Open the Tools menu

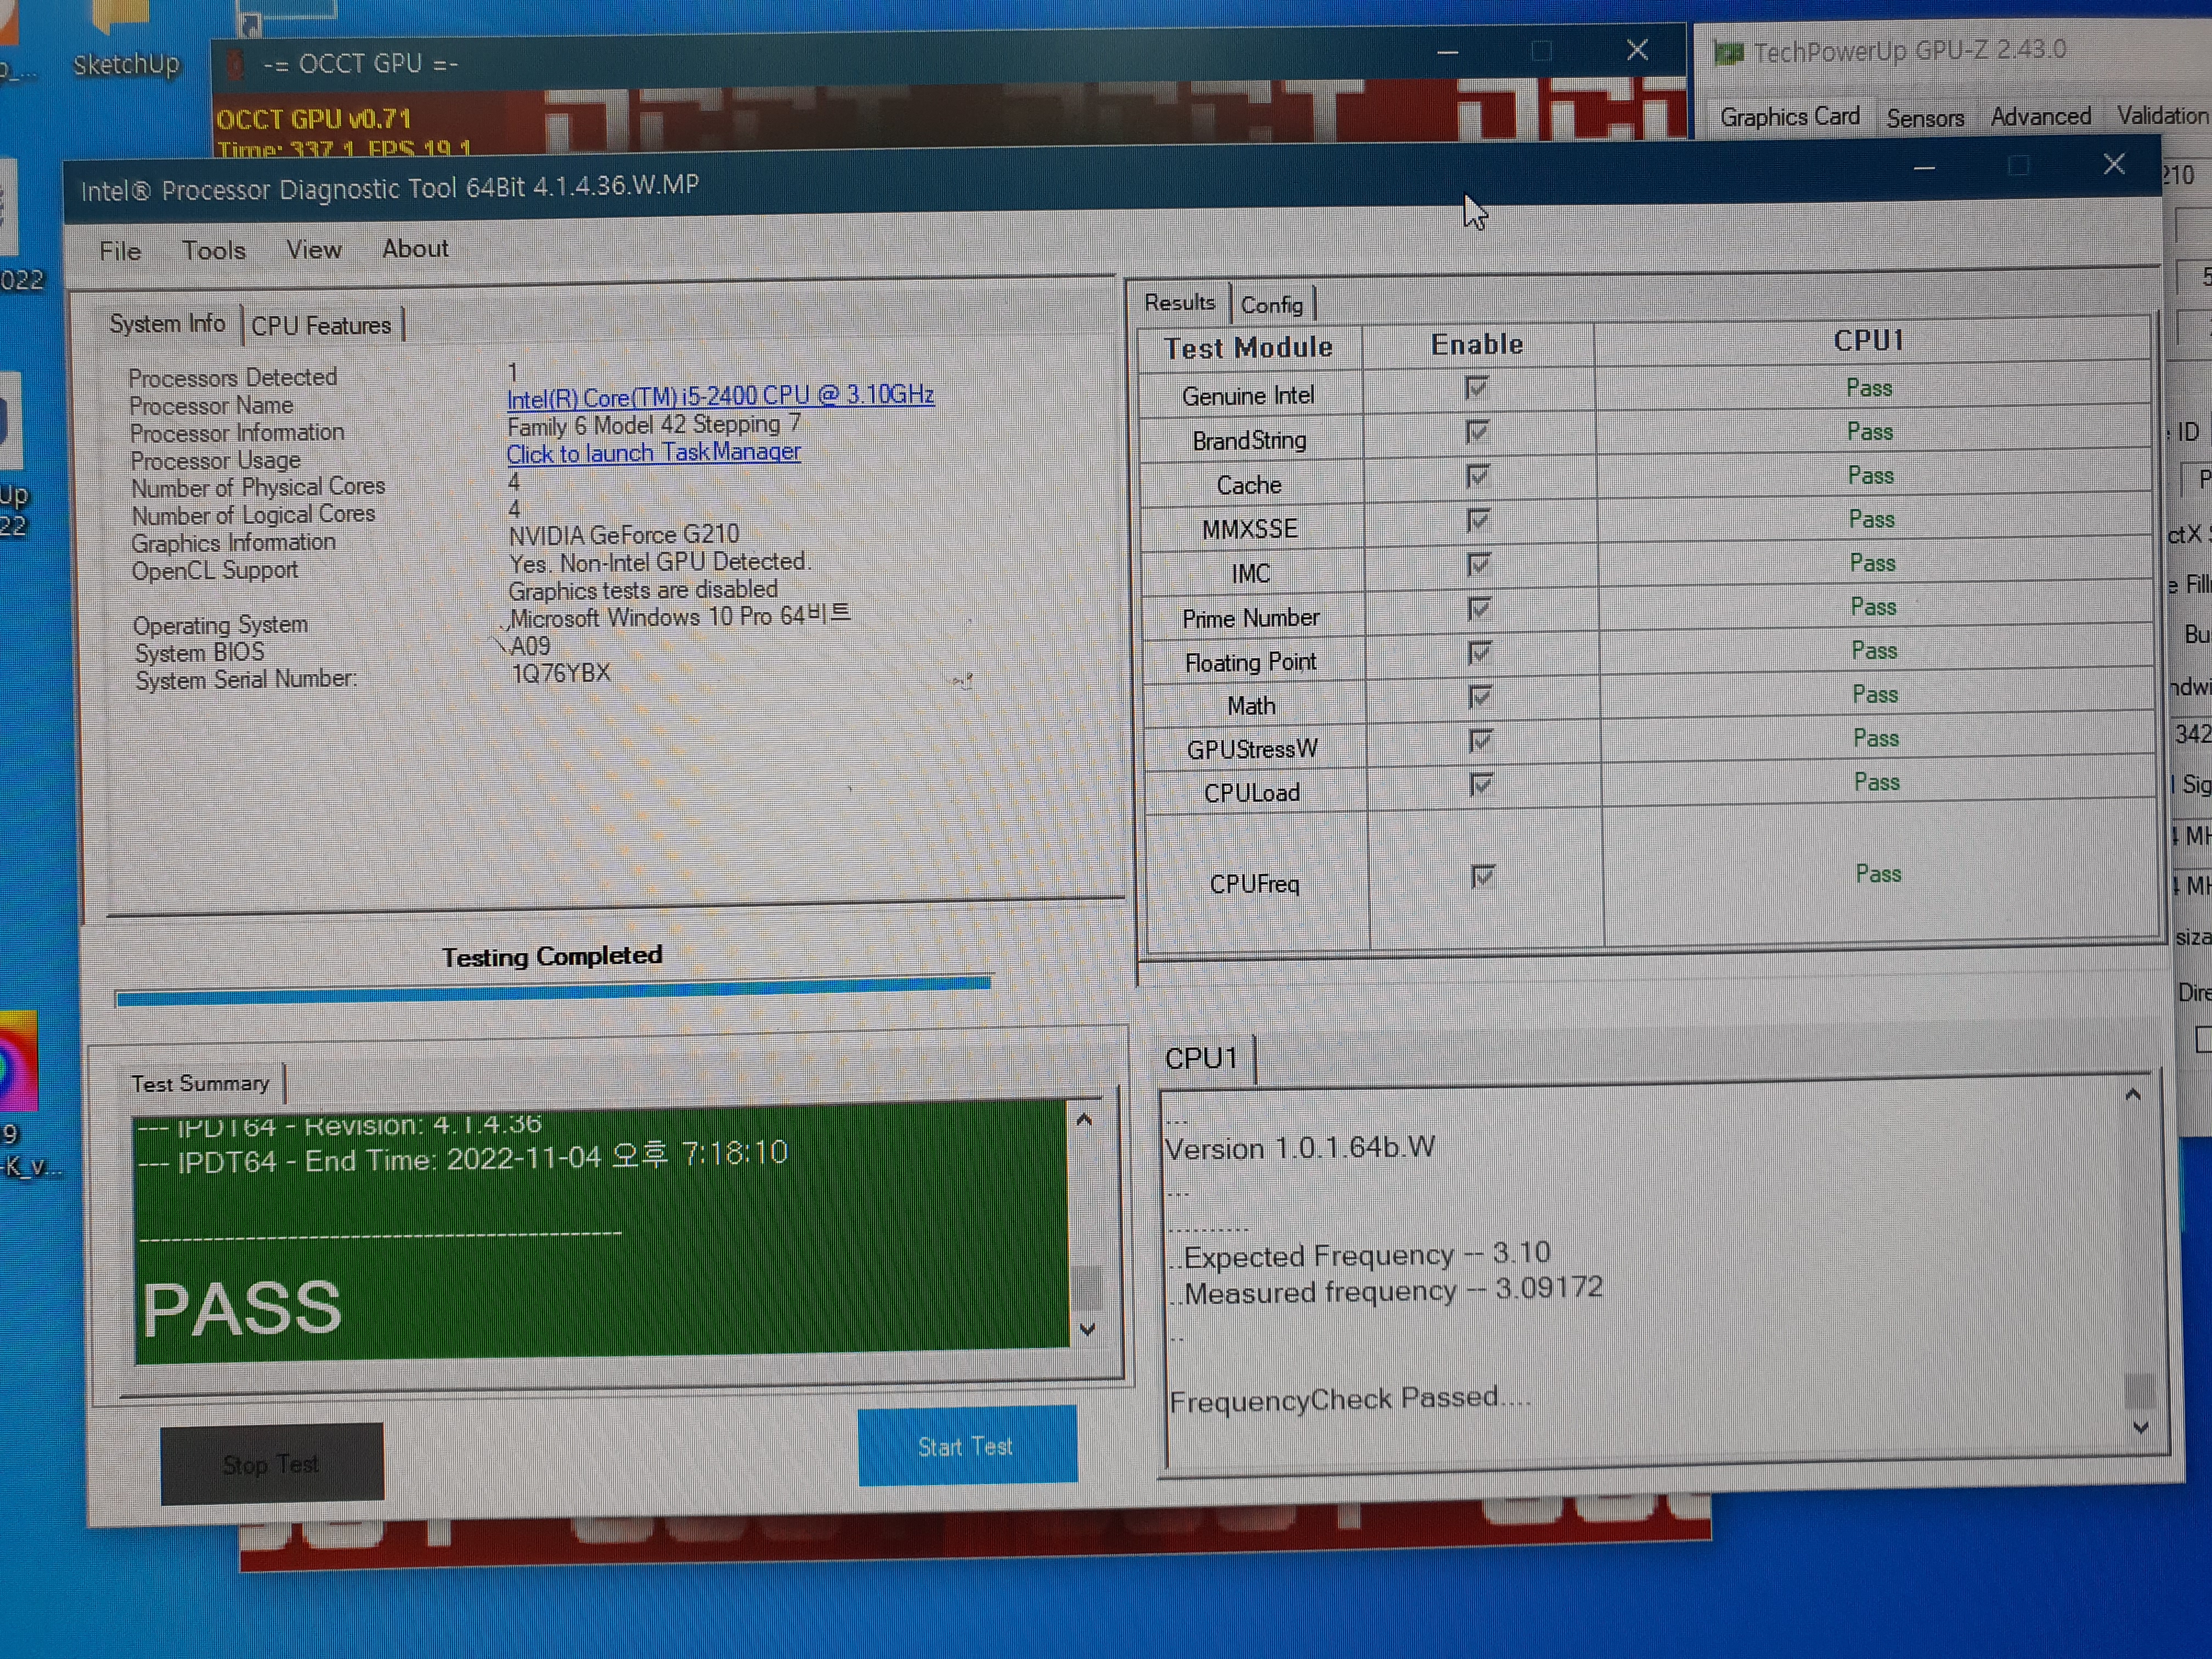pyautogui.click(x=213, y=250)
